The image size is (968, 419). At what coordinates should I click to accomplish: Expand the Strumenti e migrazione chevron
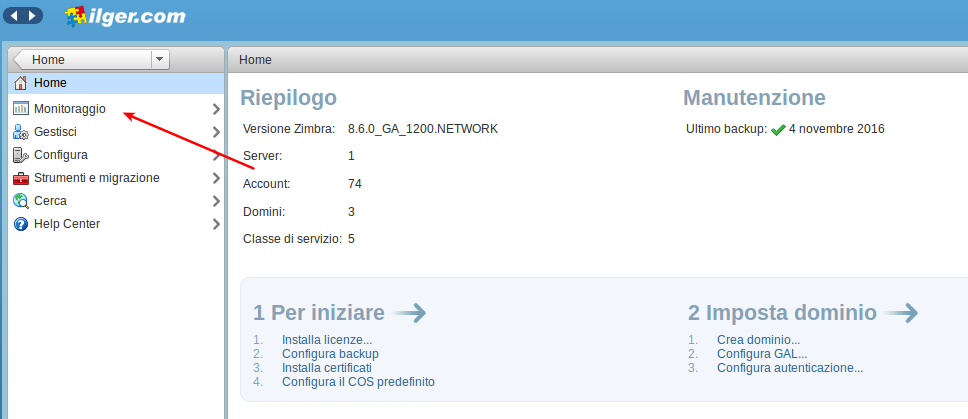tap(216, 178)
